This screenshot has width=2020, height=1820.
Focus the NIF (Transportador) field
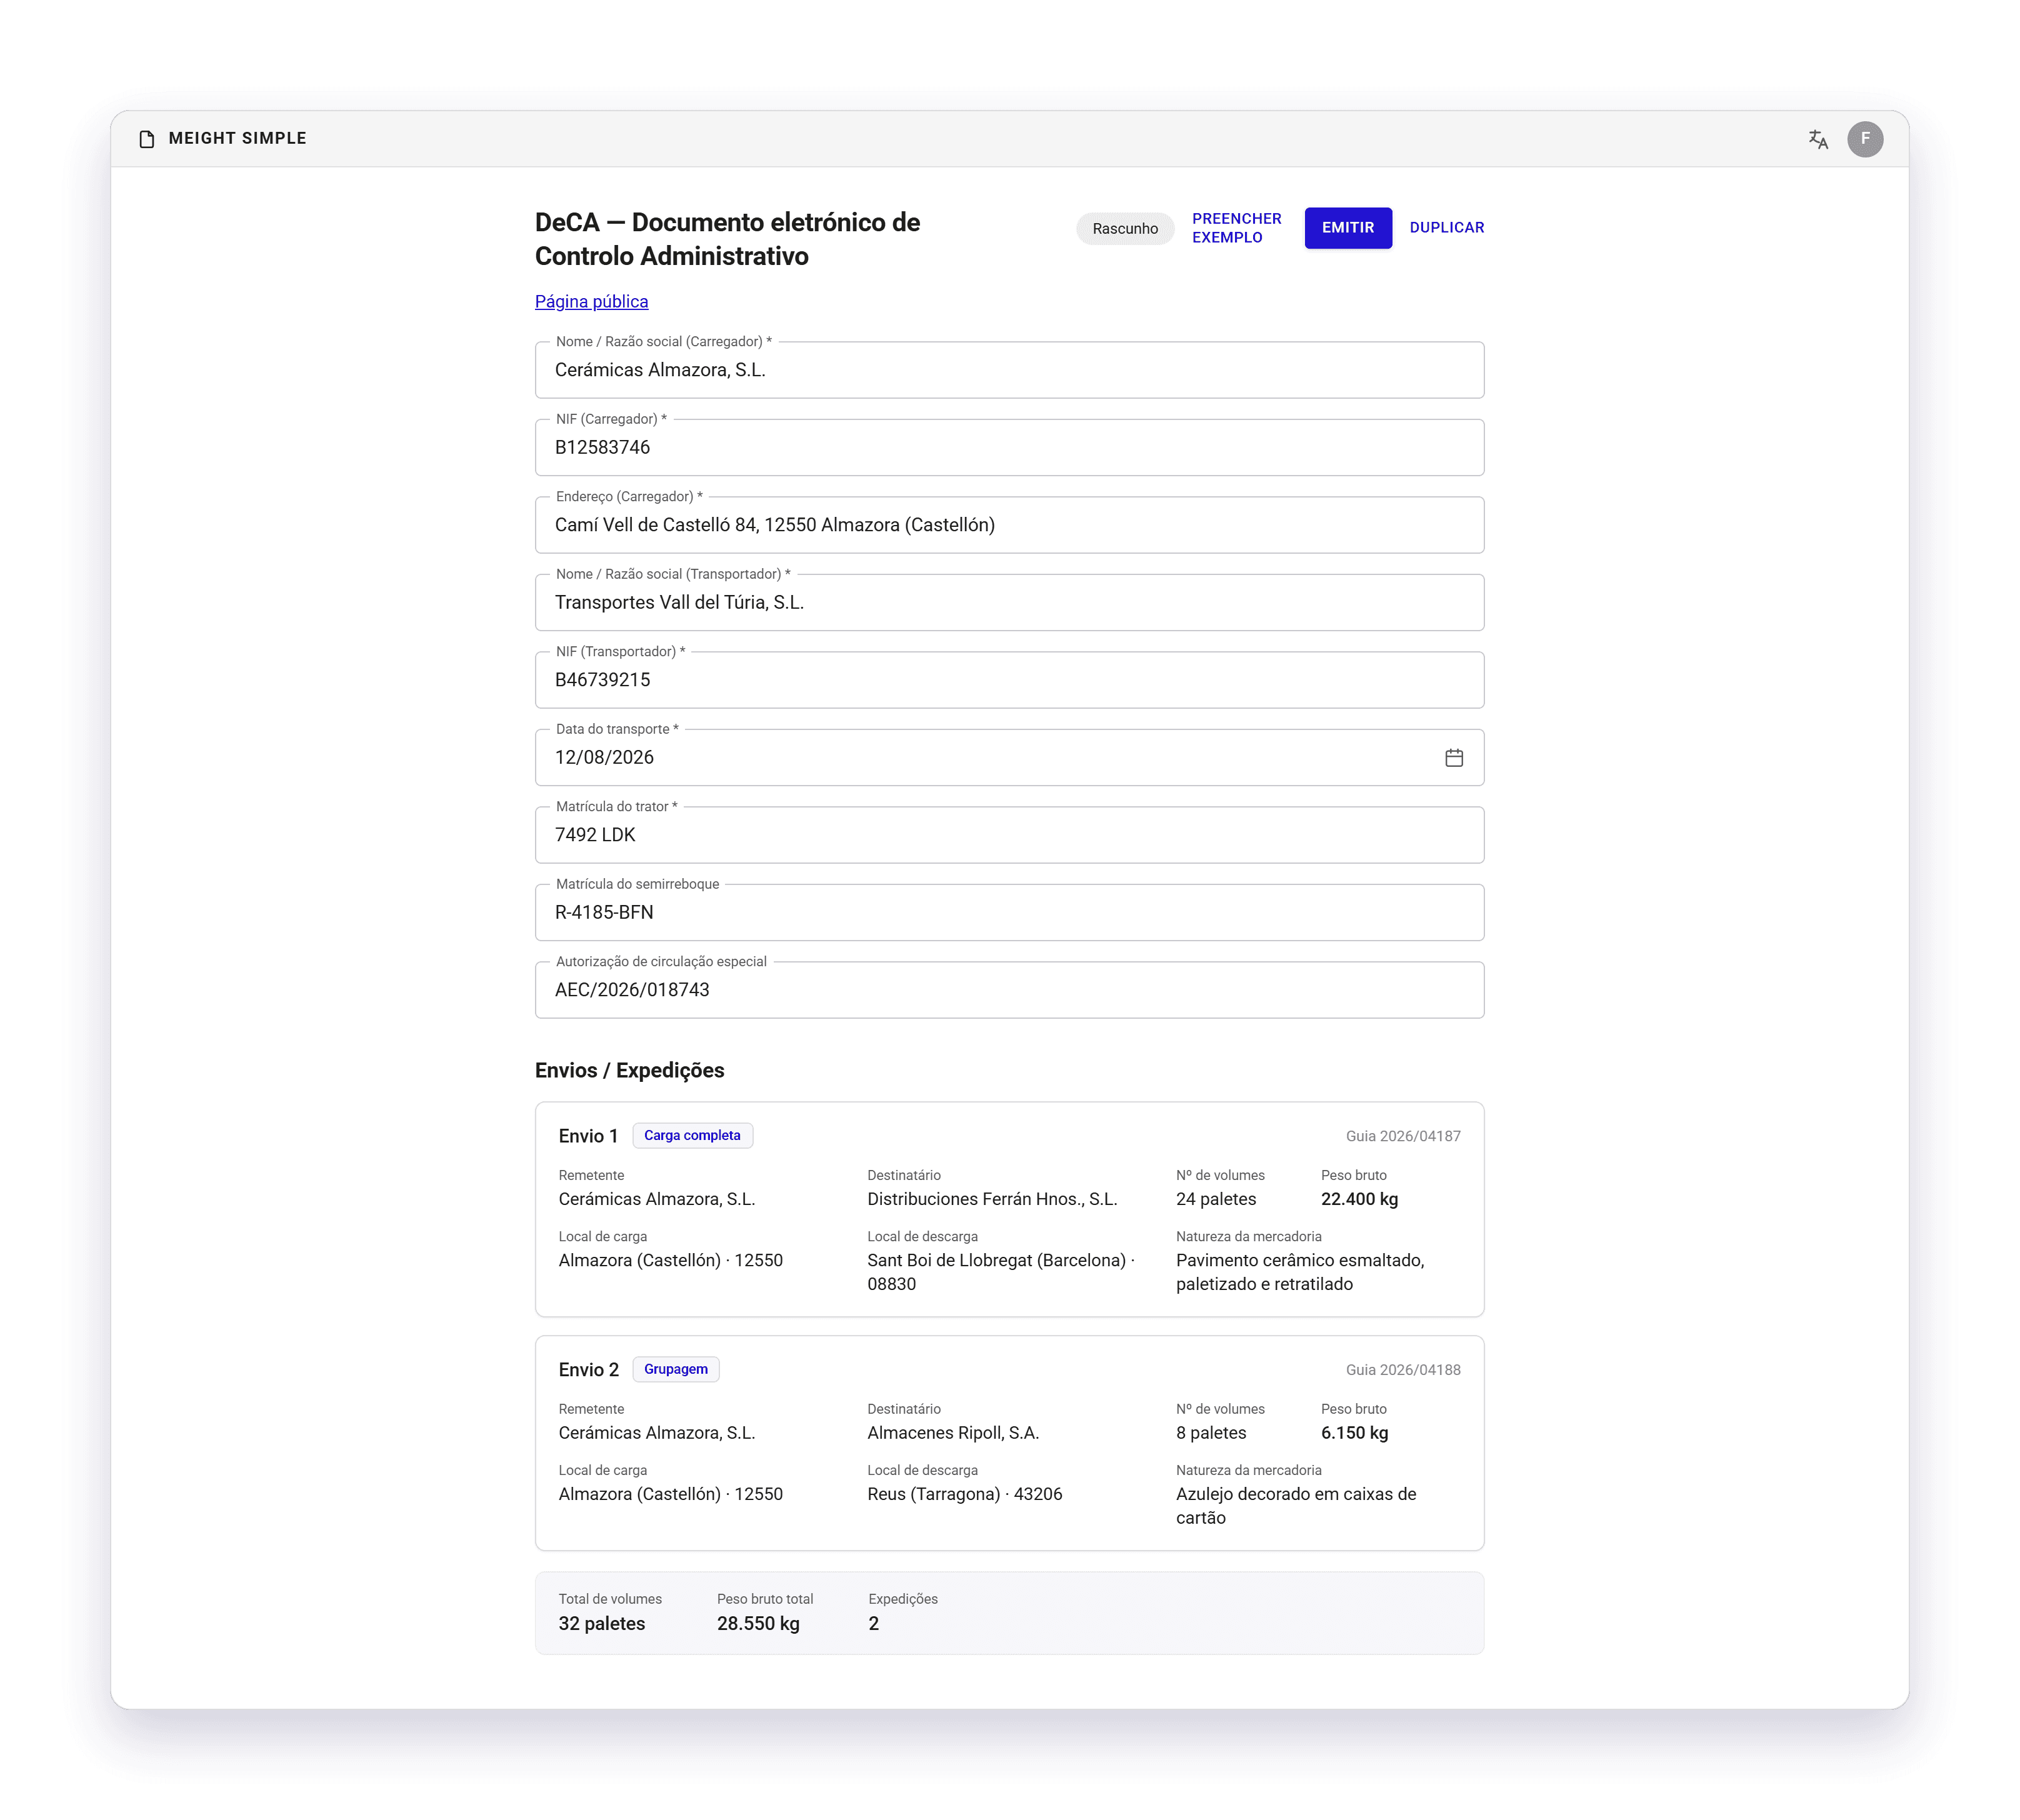point(1009,680)
